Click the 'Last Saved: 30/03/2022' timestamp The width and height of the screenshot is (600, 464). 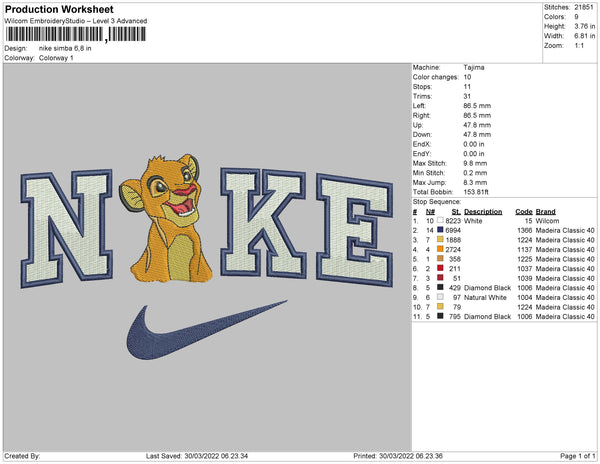(197, 456)
